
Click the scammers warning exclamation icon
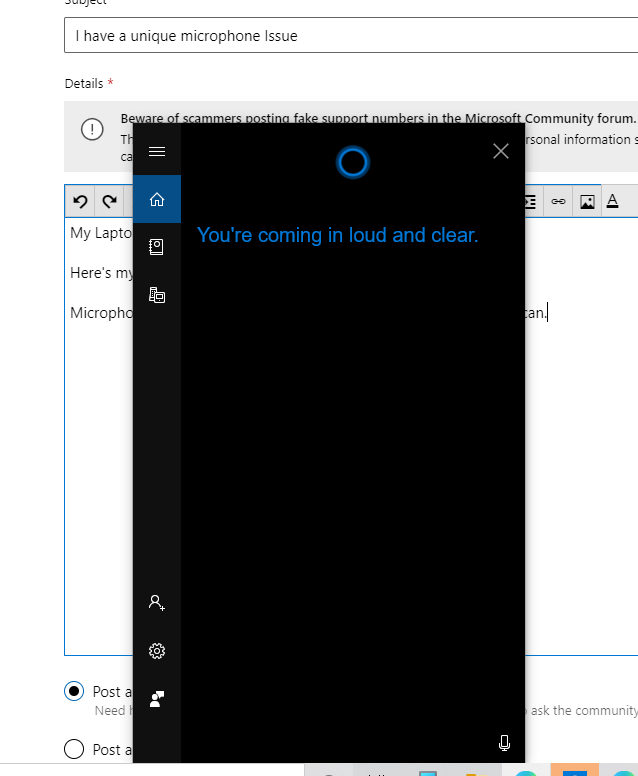click(92, 130)
